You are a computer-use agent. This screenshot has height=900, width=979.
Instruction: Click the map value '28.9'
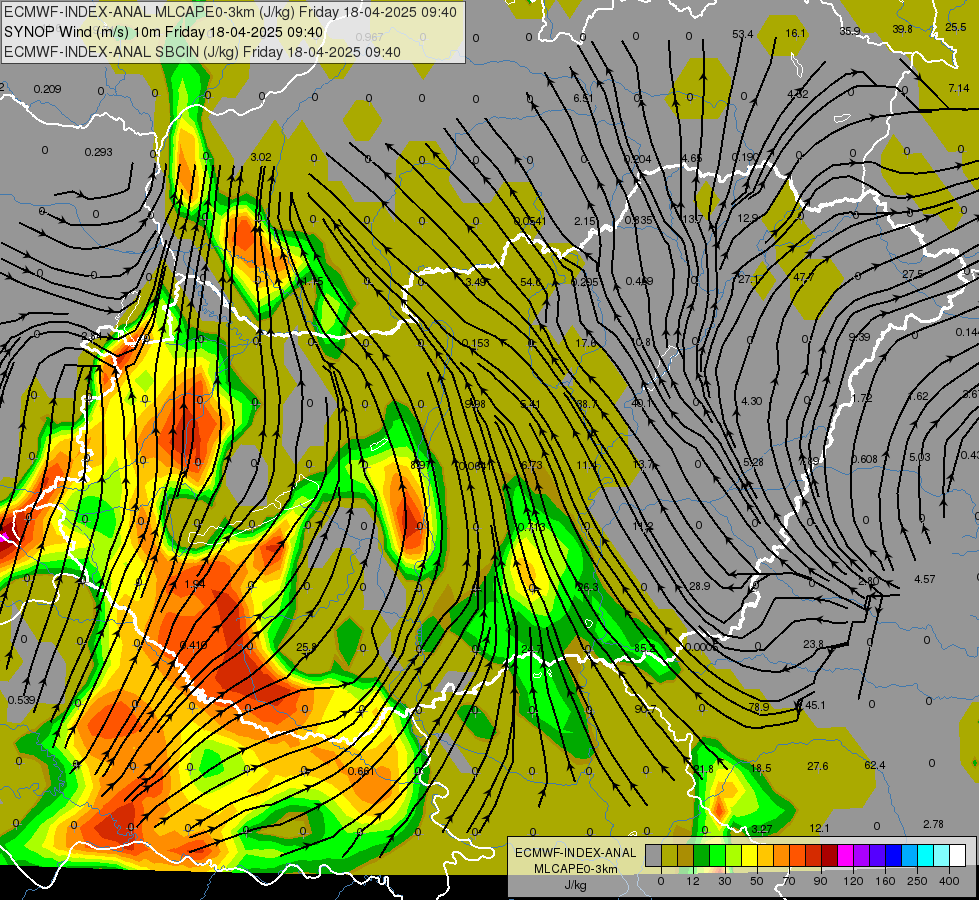point(700,586)
